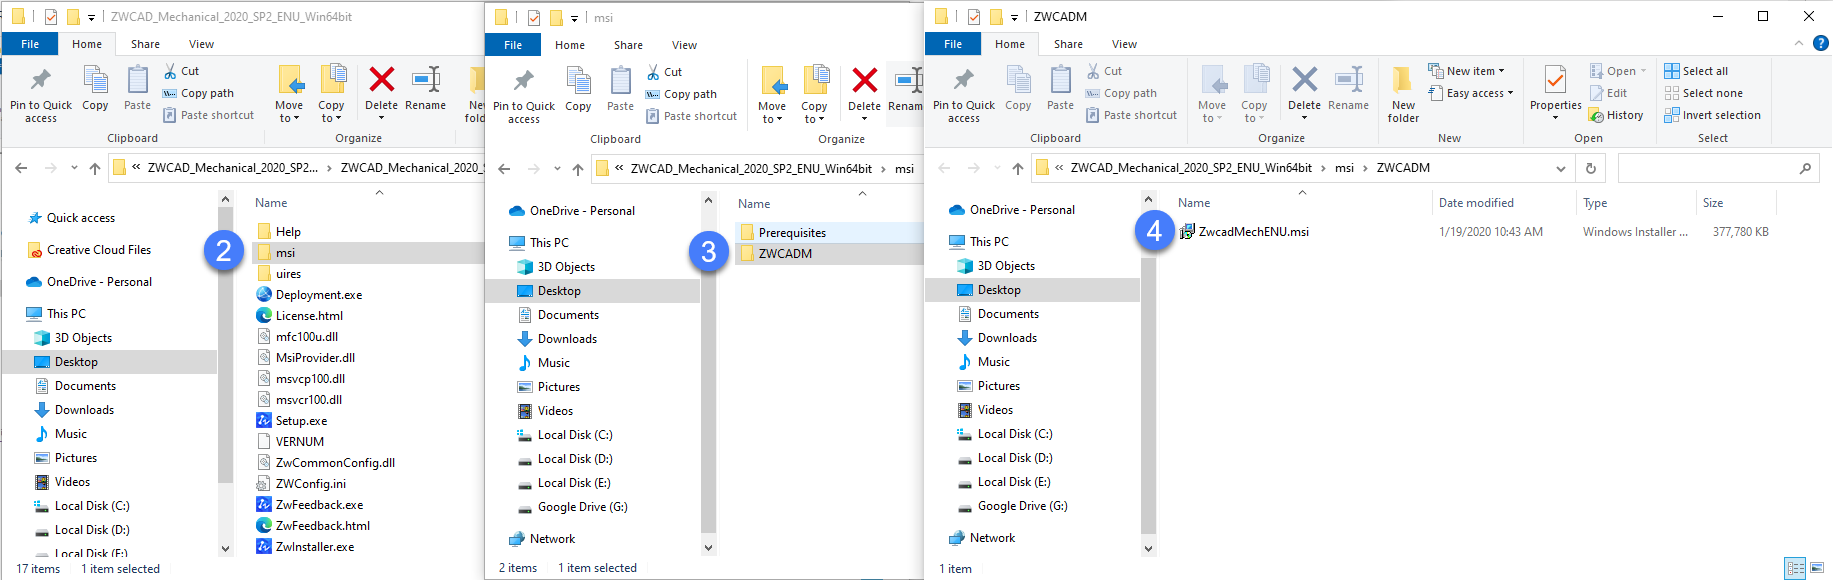Click the search box in the ZWCADM window

tap(1716, 169)
